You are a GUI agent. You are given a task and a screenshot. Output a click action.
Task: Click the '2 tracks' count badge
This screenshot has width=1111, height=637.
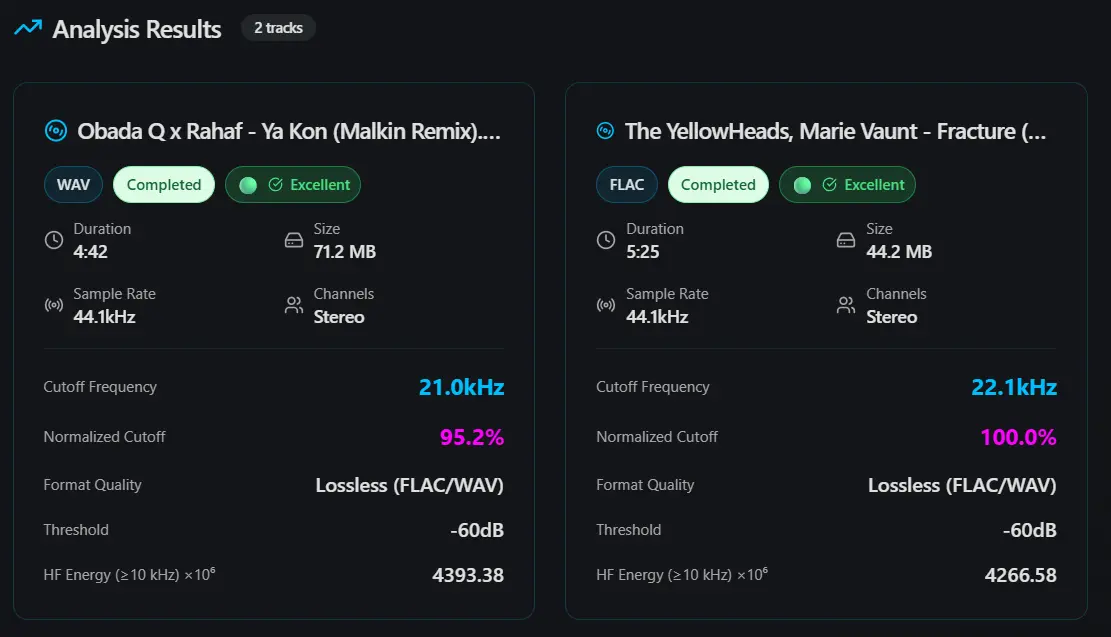tap(278, 28)
